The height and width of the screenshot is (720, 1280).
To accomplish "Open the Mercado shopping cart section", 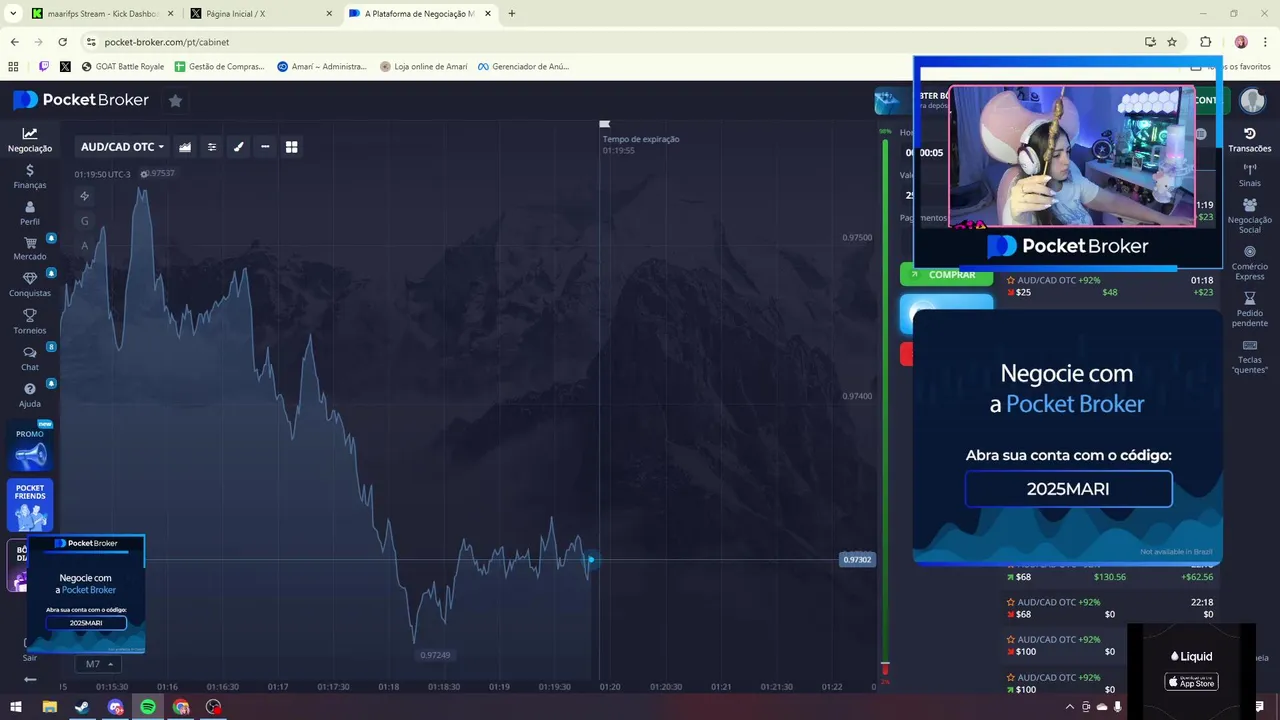I will pos(30,249).
